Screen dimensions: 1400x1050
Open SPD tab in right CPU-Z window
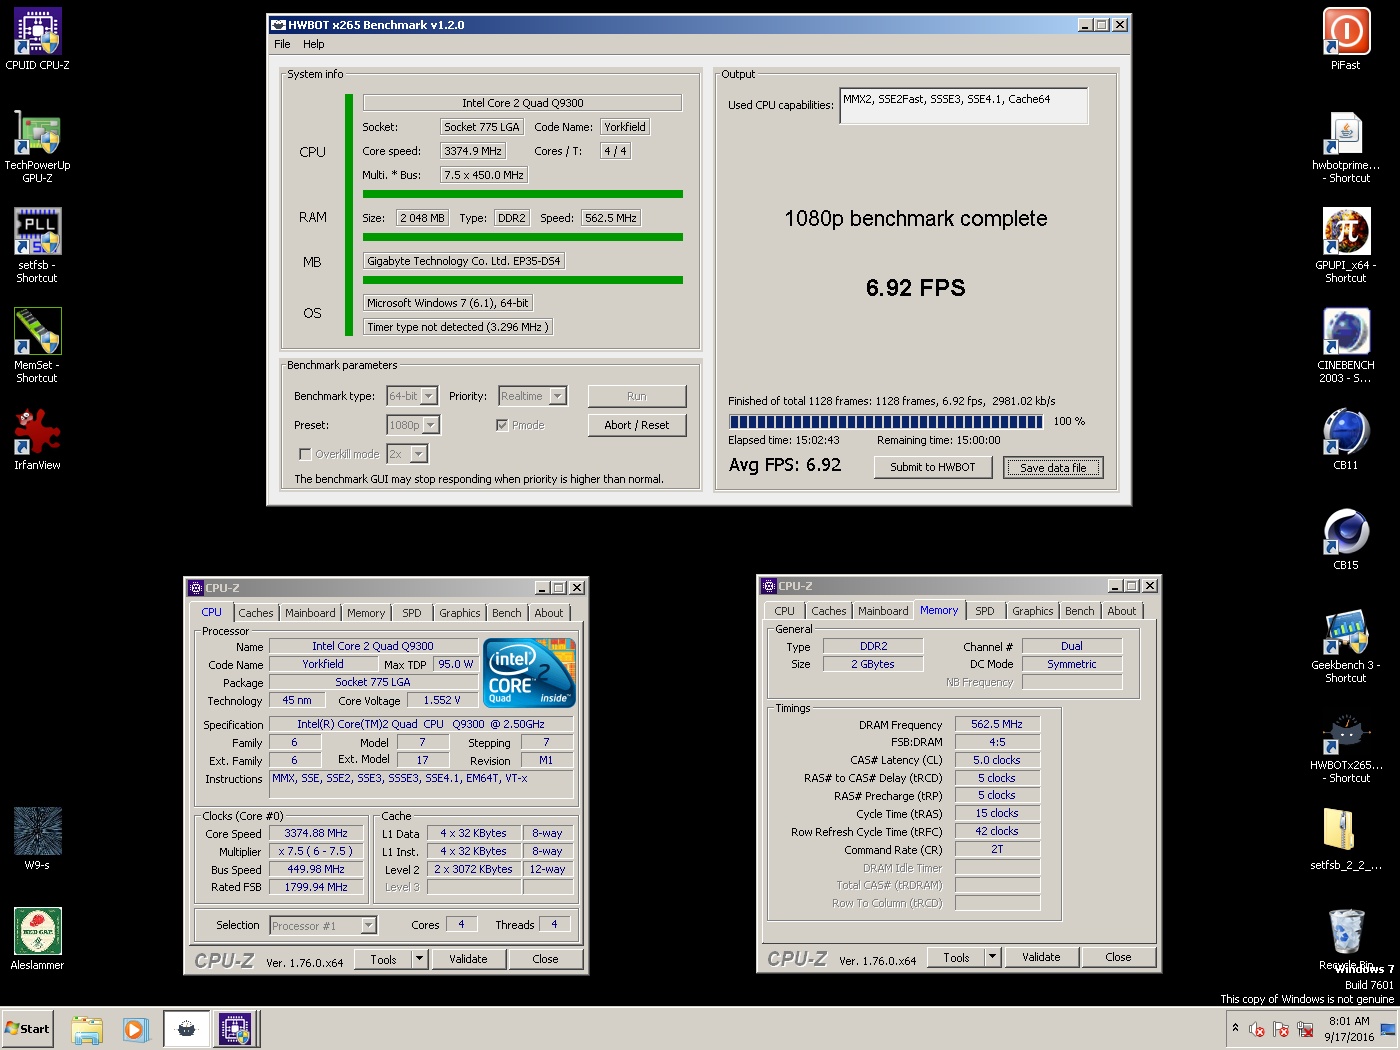(x=985, y=611)
